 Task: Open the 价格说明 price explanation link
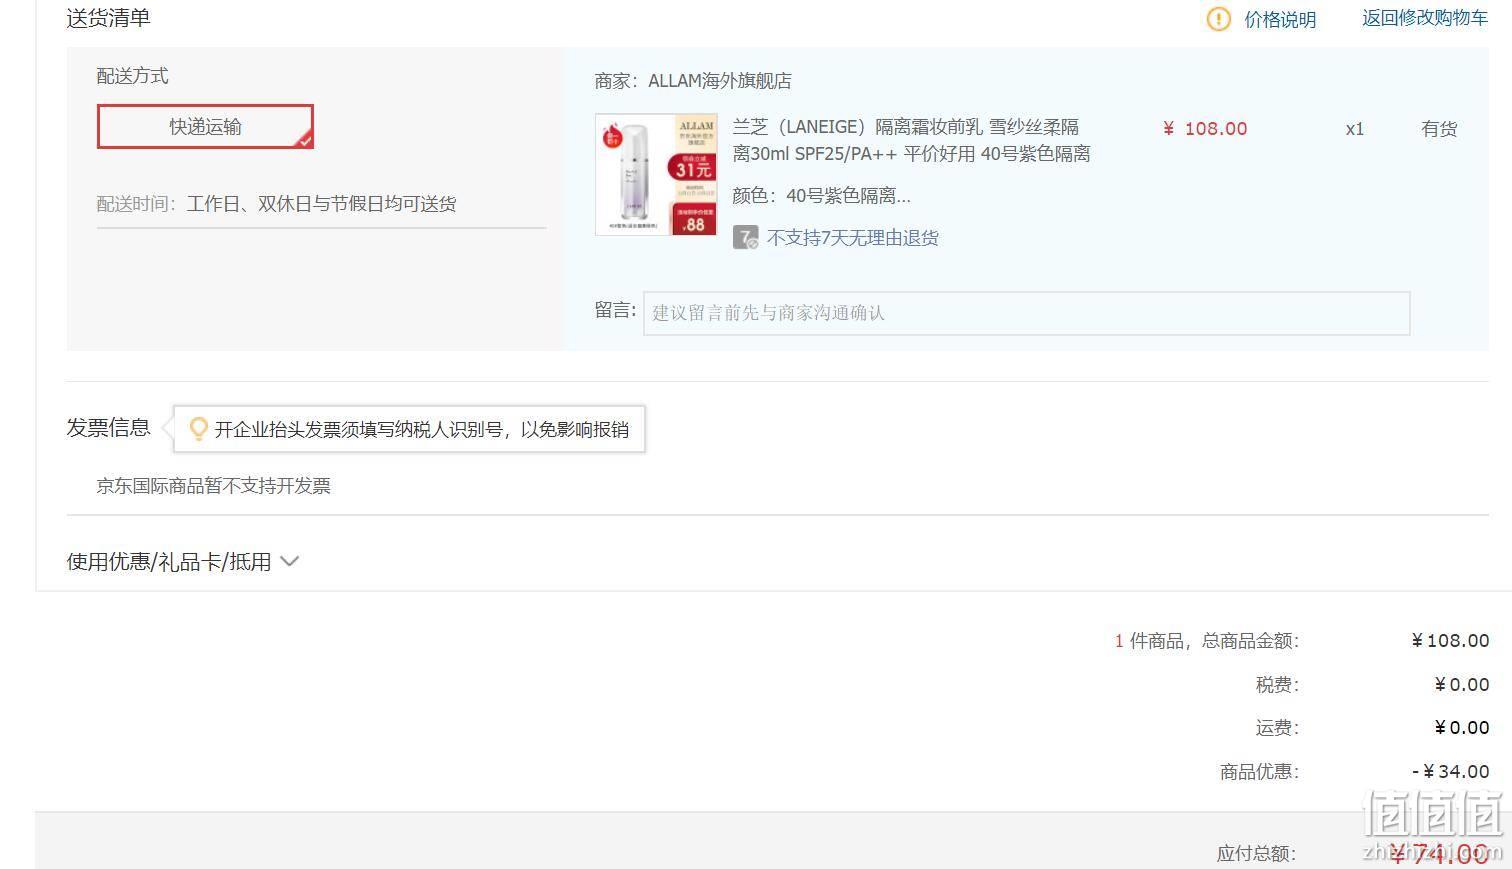pyautogui.click(x=1280, y=19)
